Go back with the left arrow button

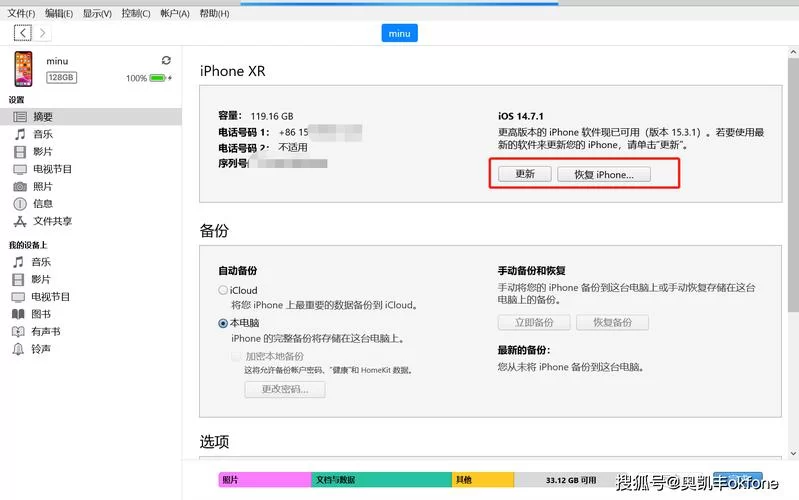click(22, 33)
